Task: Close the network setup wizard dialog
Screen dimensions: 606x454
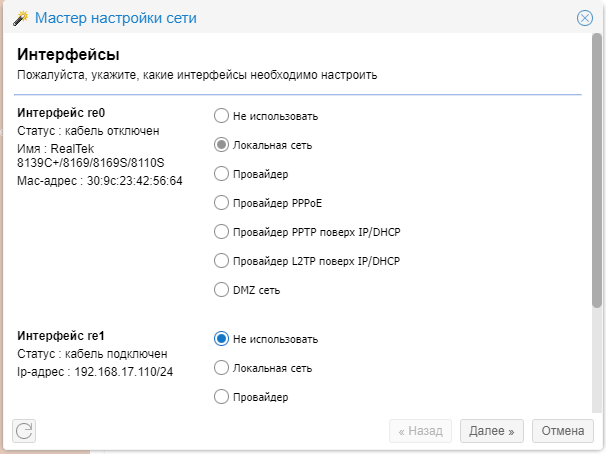Action: pyautogui.click(x=585, y=18)
